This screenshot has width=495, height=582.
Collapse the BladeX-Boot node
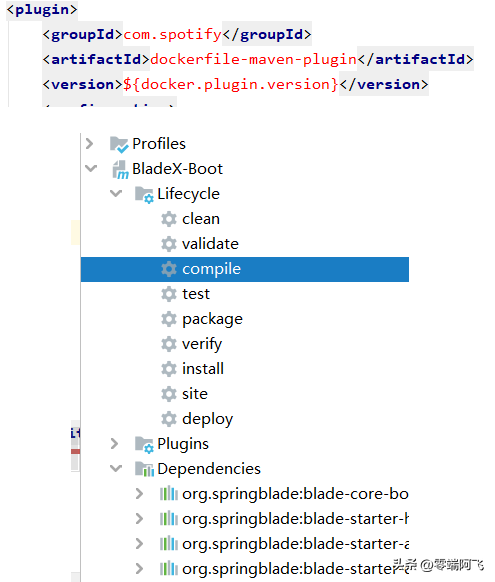tap(91, 169)
